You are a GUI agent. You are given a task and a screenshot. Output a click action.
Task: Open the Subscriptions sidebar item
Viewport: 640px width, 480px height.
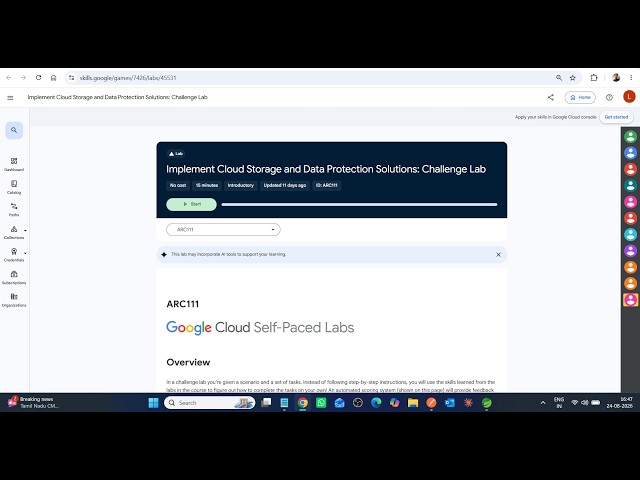coord(14,277)
